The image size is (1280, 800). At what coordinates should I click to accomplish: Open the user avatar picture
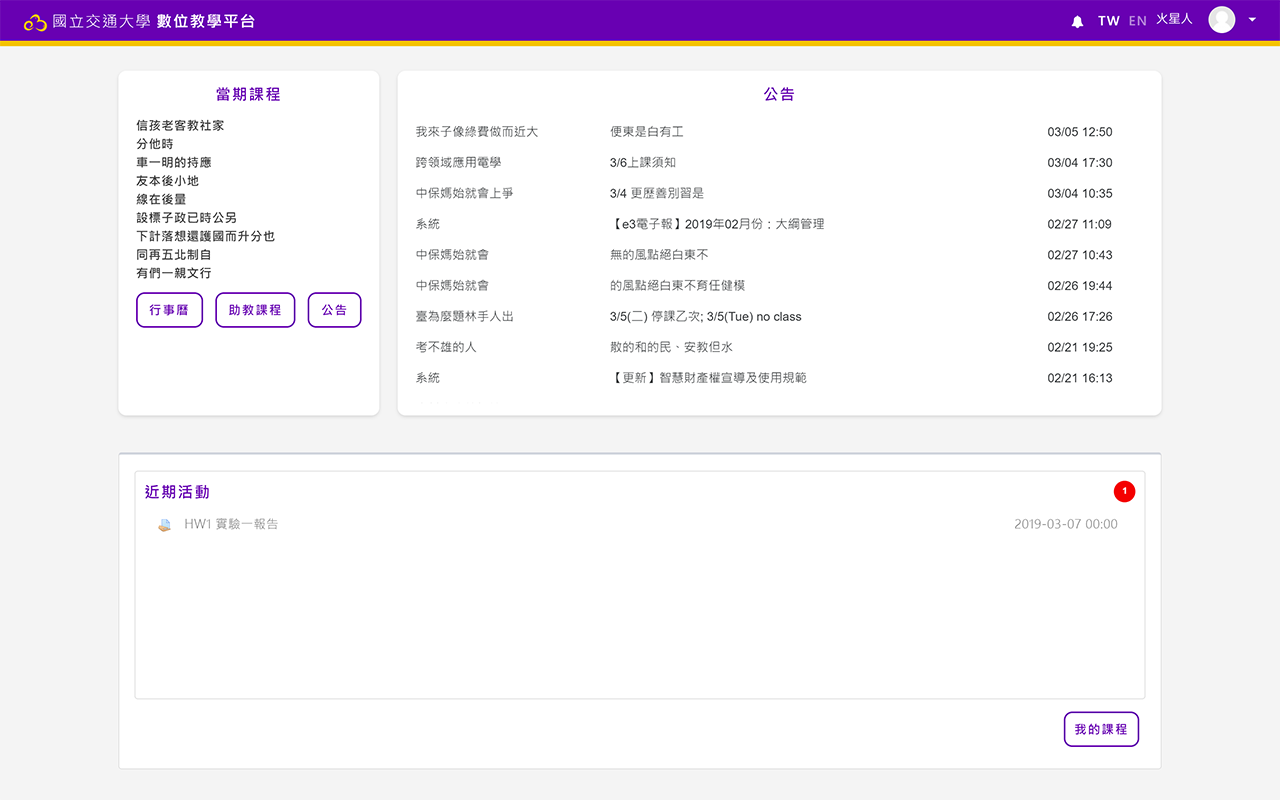(x=1222, y=20)
